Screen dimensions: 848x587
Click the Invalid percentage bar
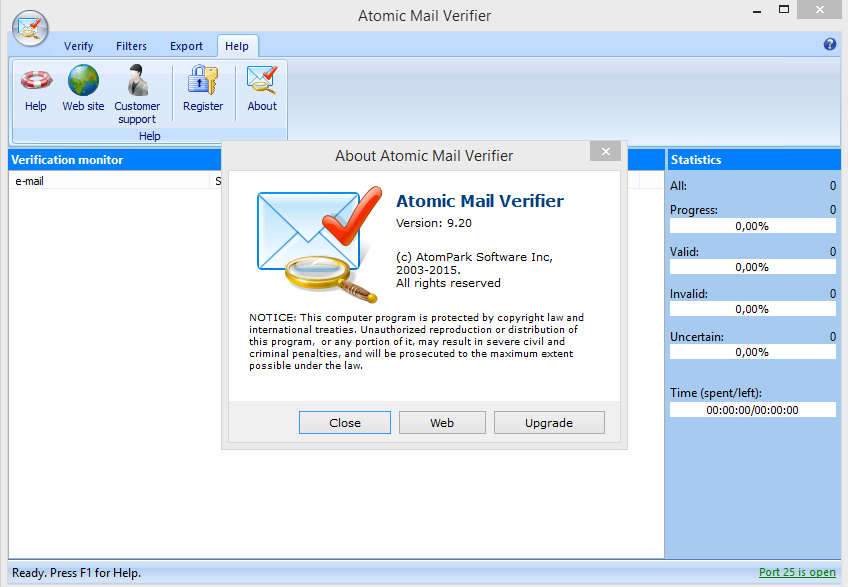click(752, 309)
